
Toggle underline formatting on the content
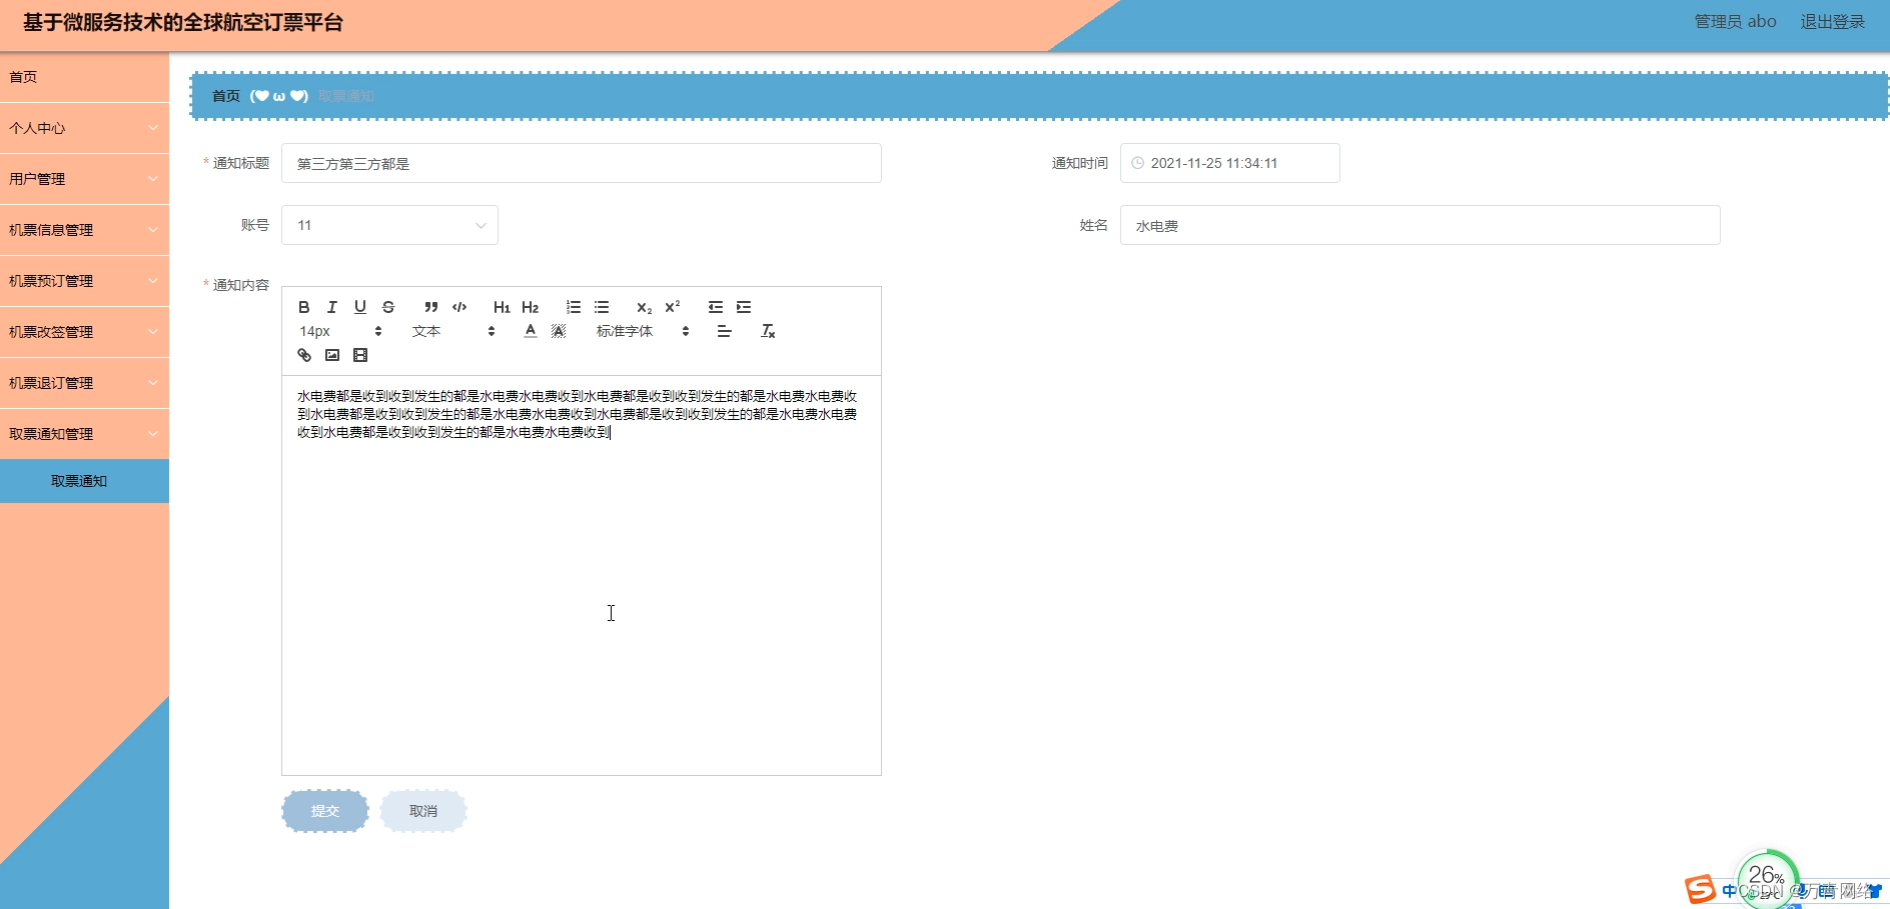tap(360, 307)
